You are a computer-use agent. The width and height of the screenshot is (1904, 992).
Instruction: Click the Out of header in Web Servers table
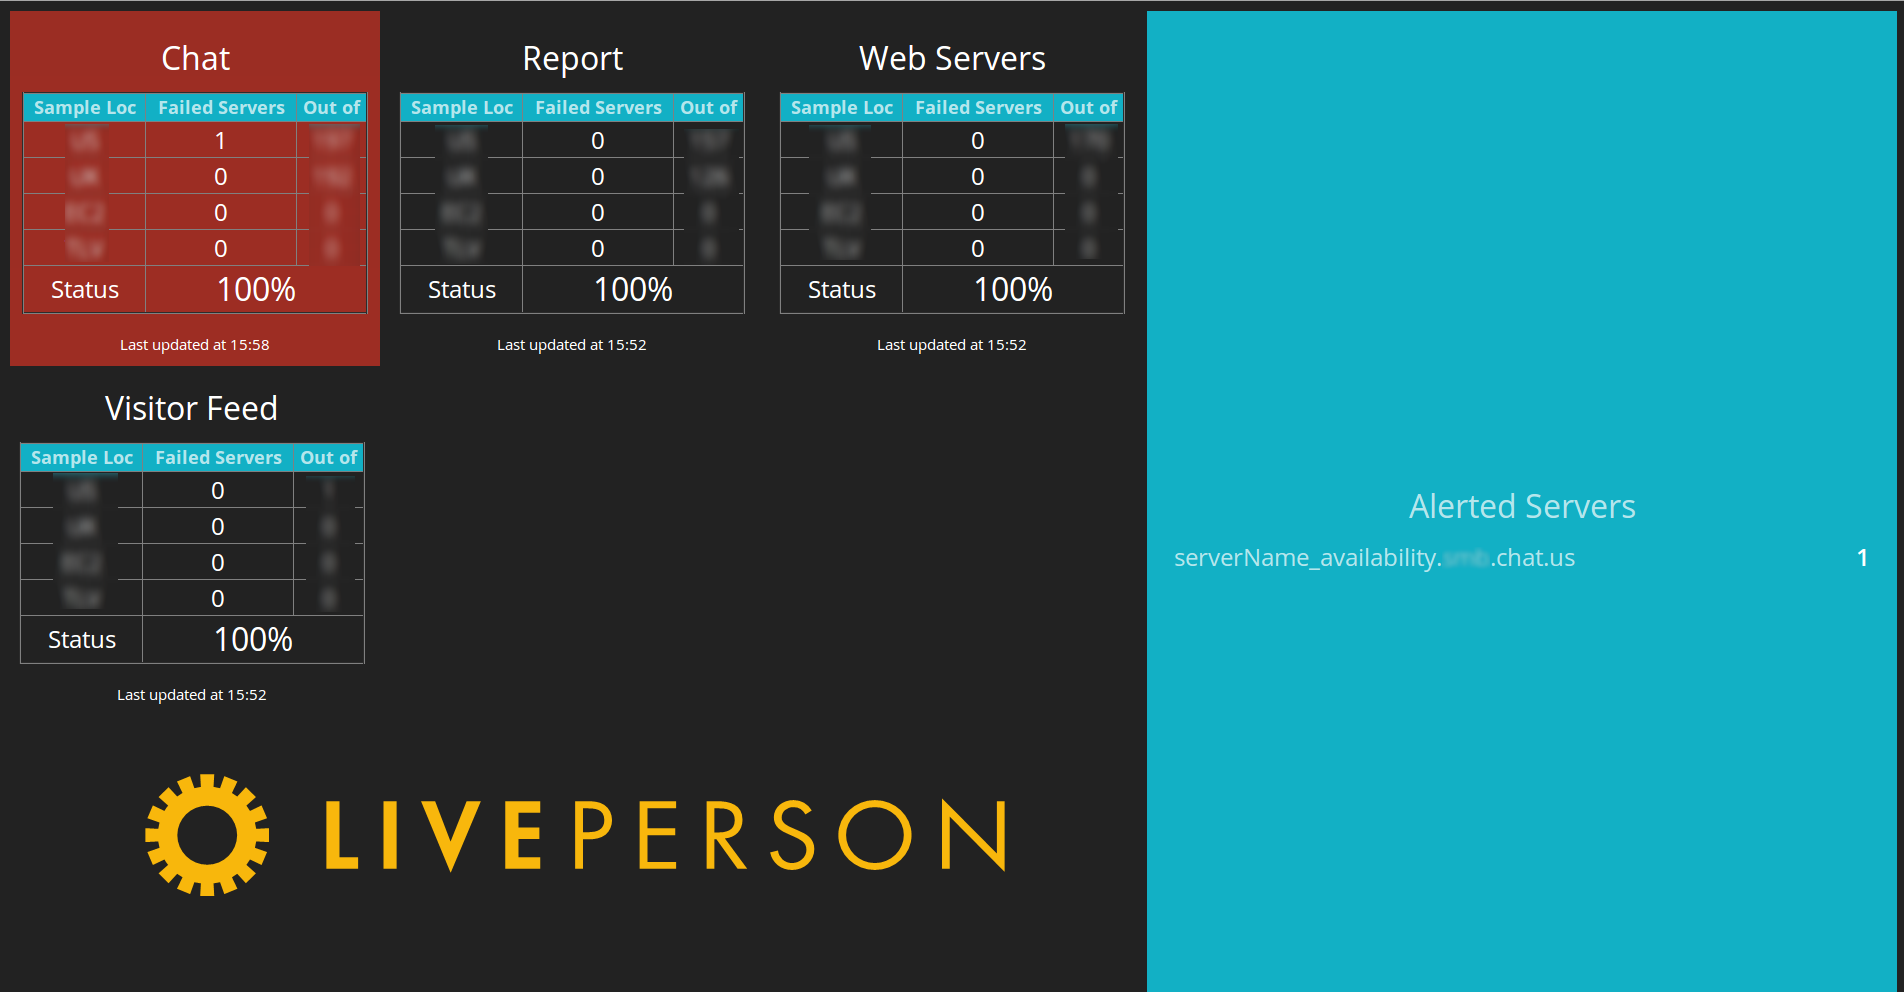point(1088,107)
